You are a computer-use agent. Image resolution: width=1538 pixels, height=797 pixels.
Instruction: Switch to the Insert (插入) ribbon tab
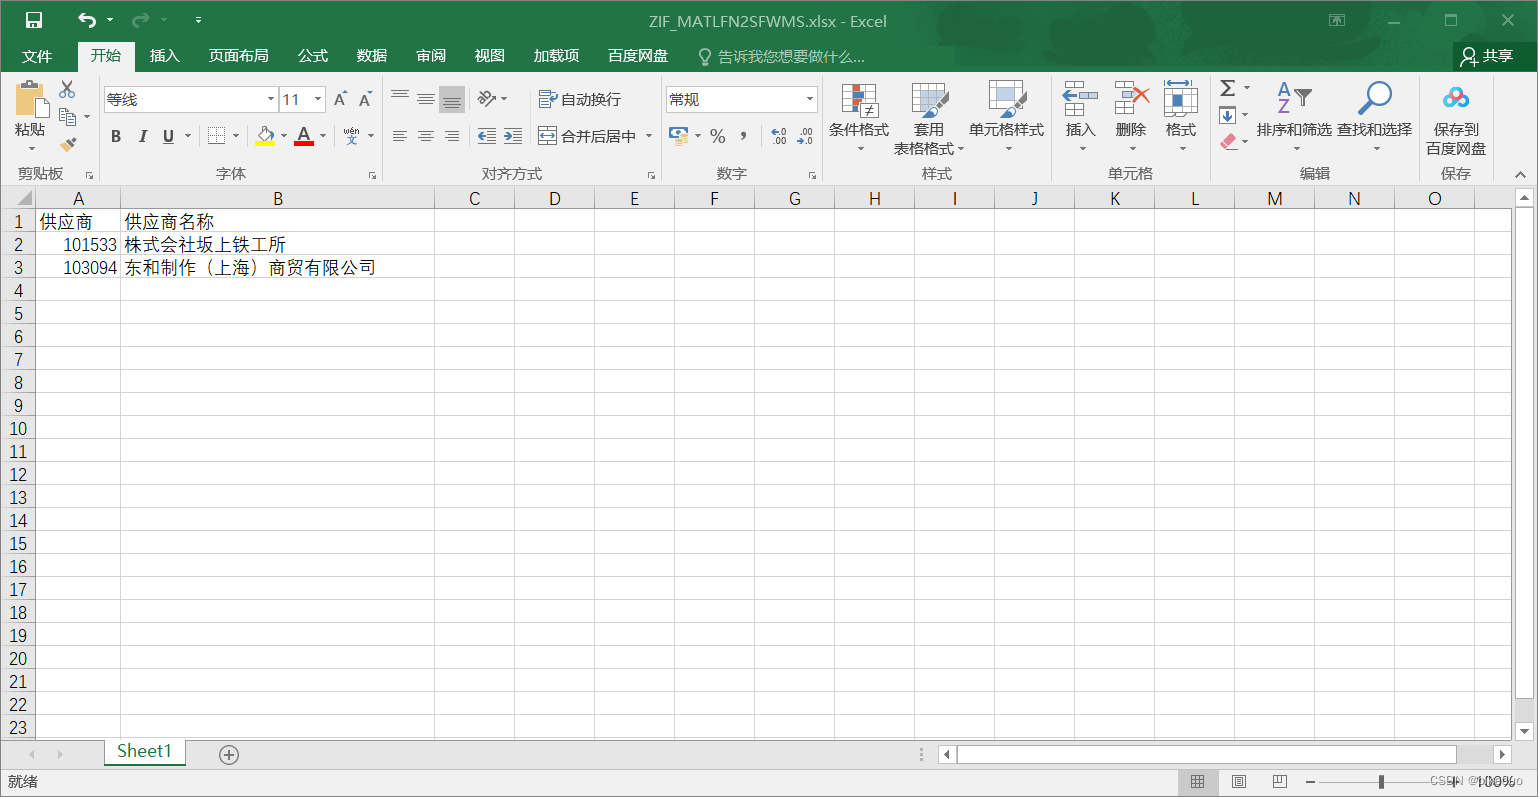coord(165,56)
